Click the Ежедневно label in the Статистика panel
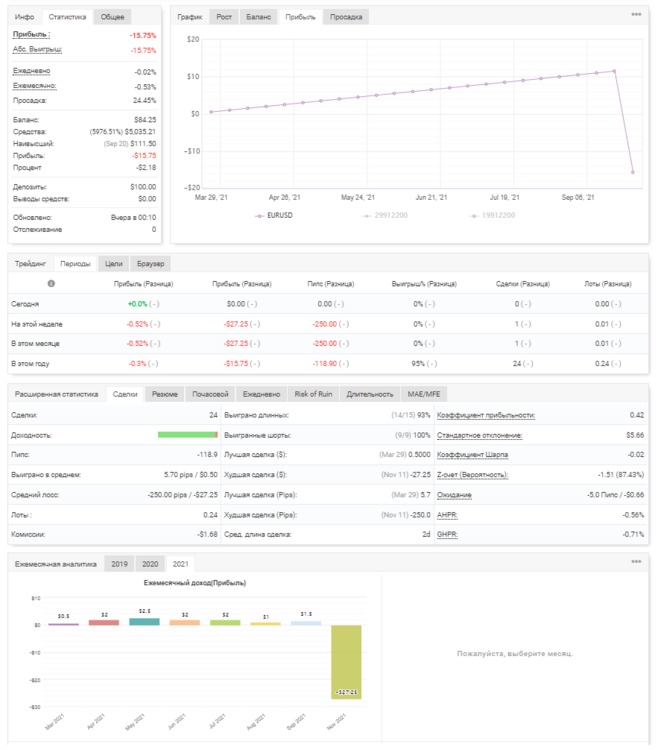 tap(32, 71)
